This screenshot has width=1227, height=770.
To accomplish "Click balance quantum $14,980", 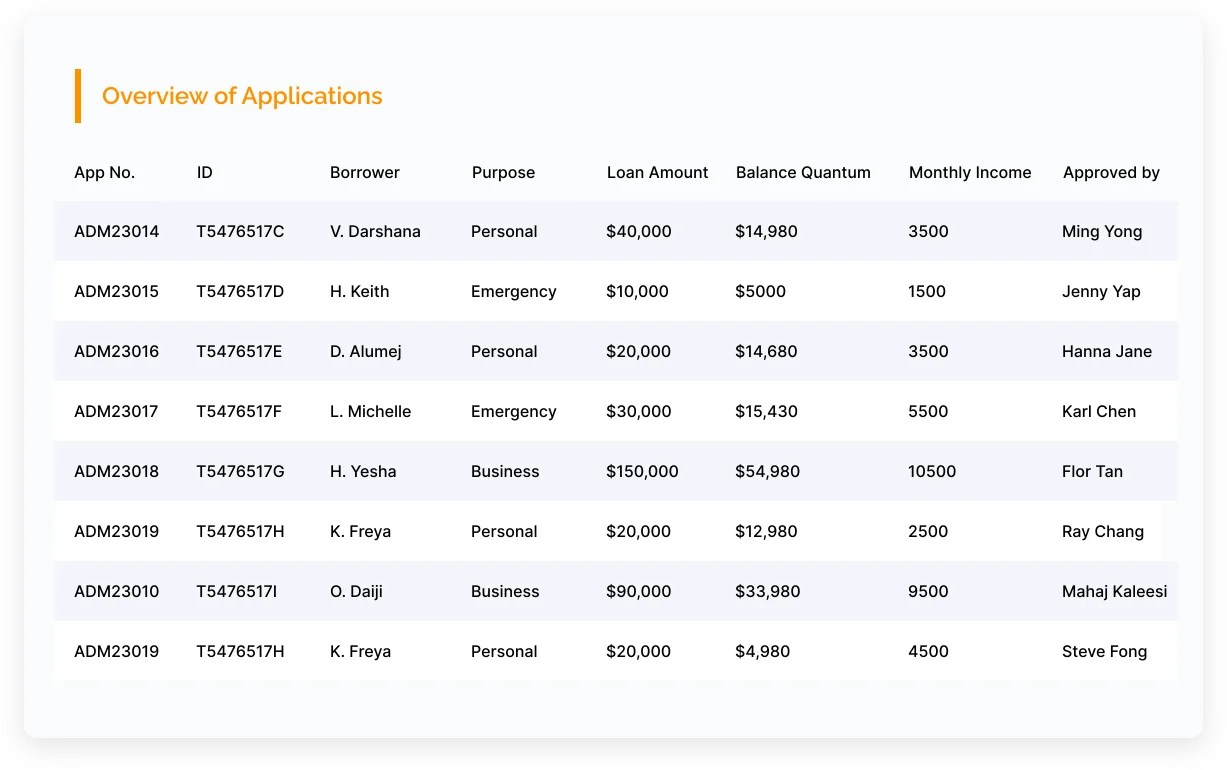I will 766,231.
